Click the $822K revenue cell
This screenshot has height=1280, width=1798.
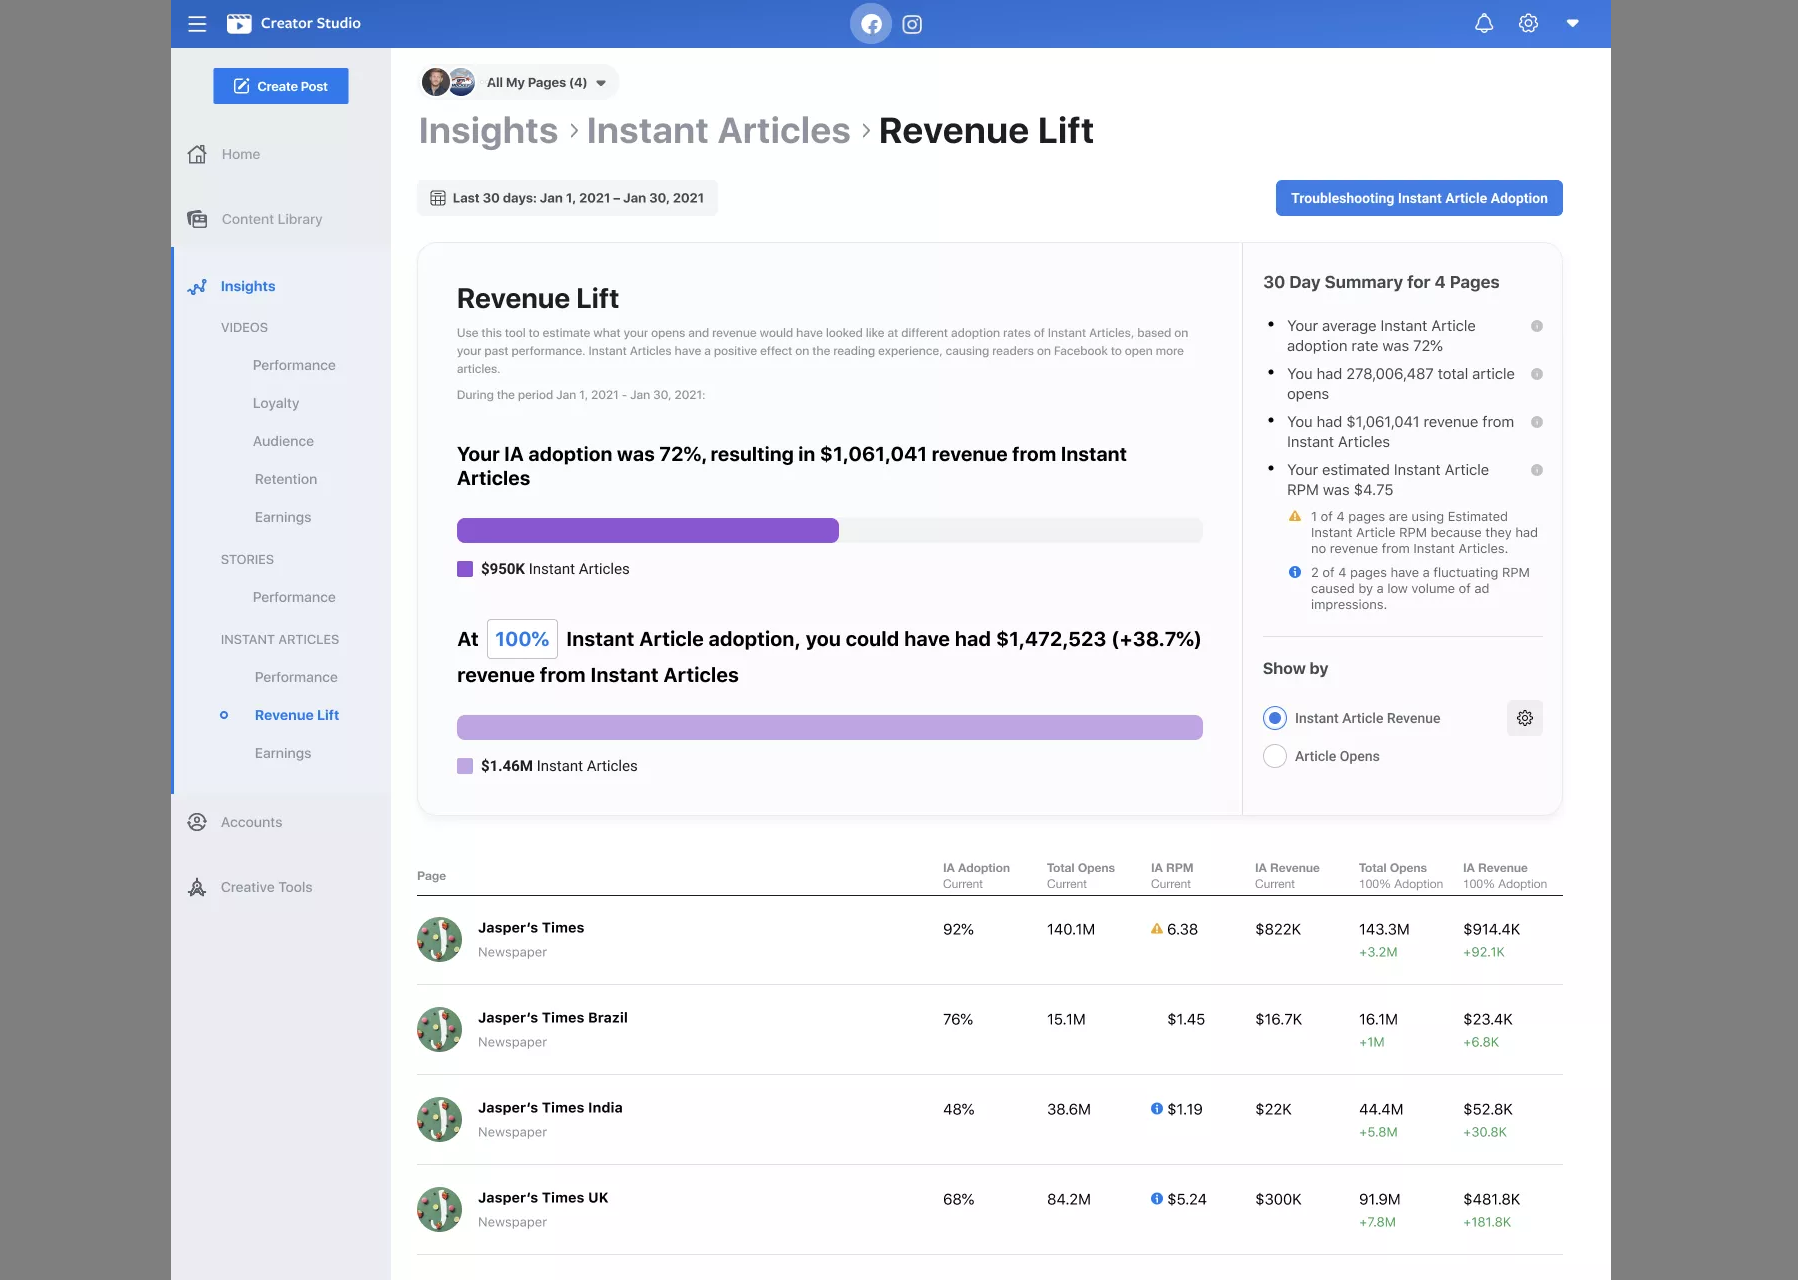(1278, 929)
